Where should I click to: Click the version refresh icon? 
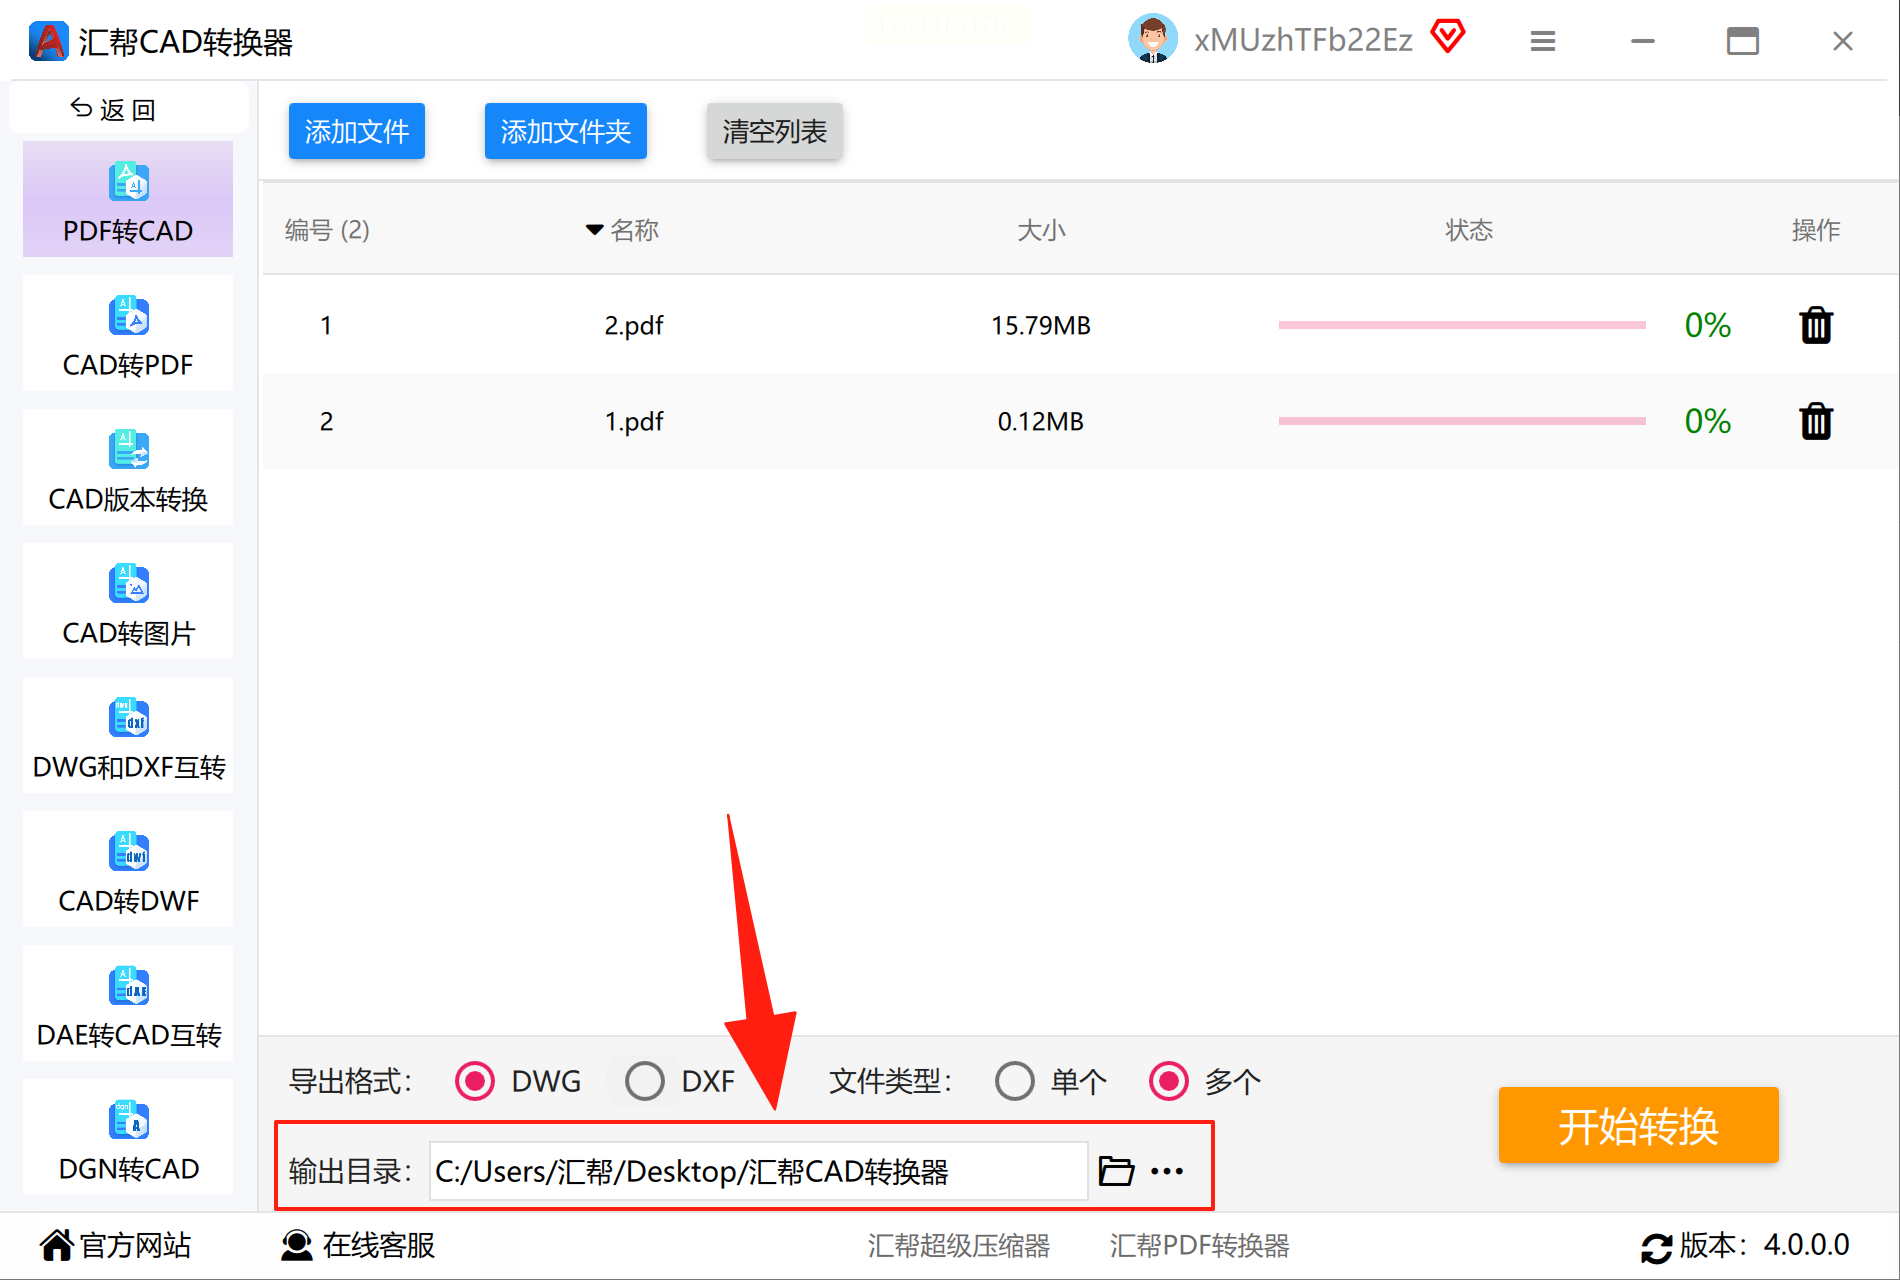[x=1656, y=1247]
